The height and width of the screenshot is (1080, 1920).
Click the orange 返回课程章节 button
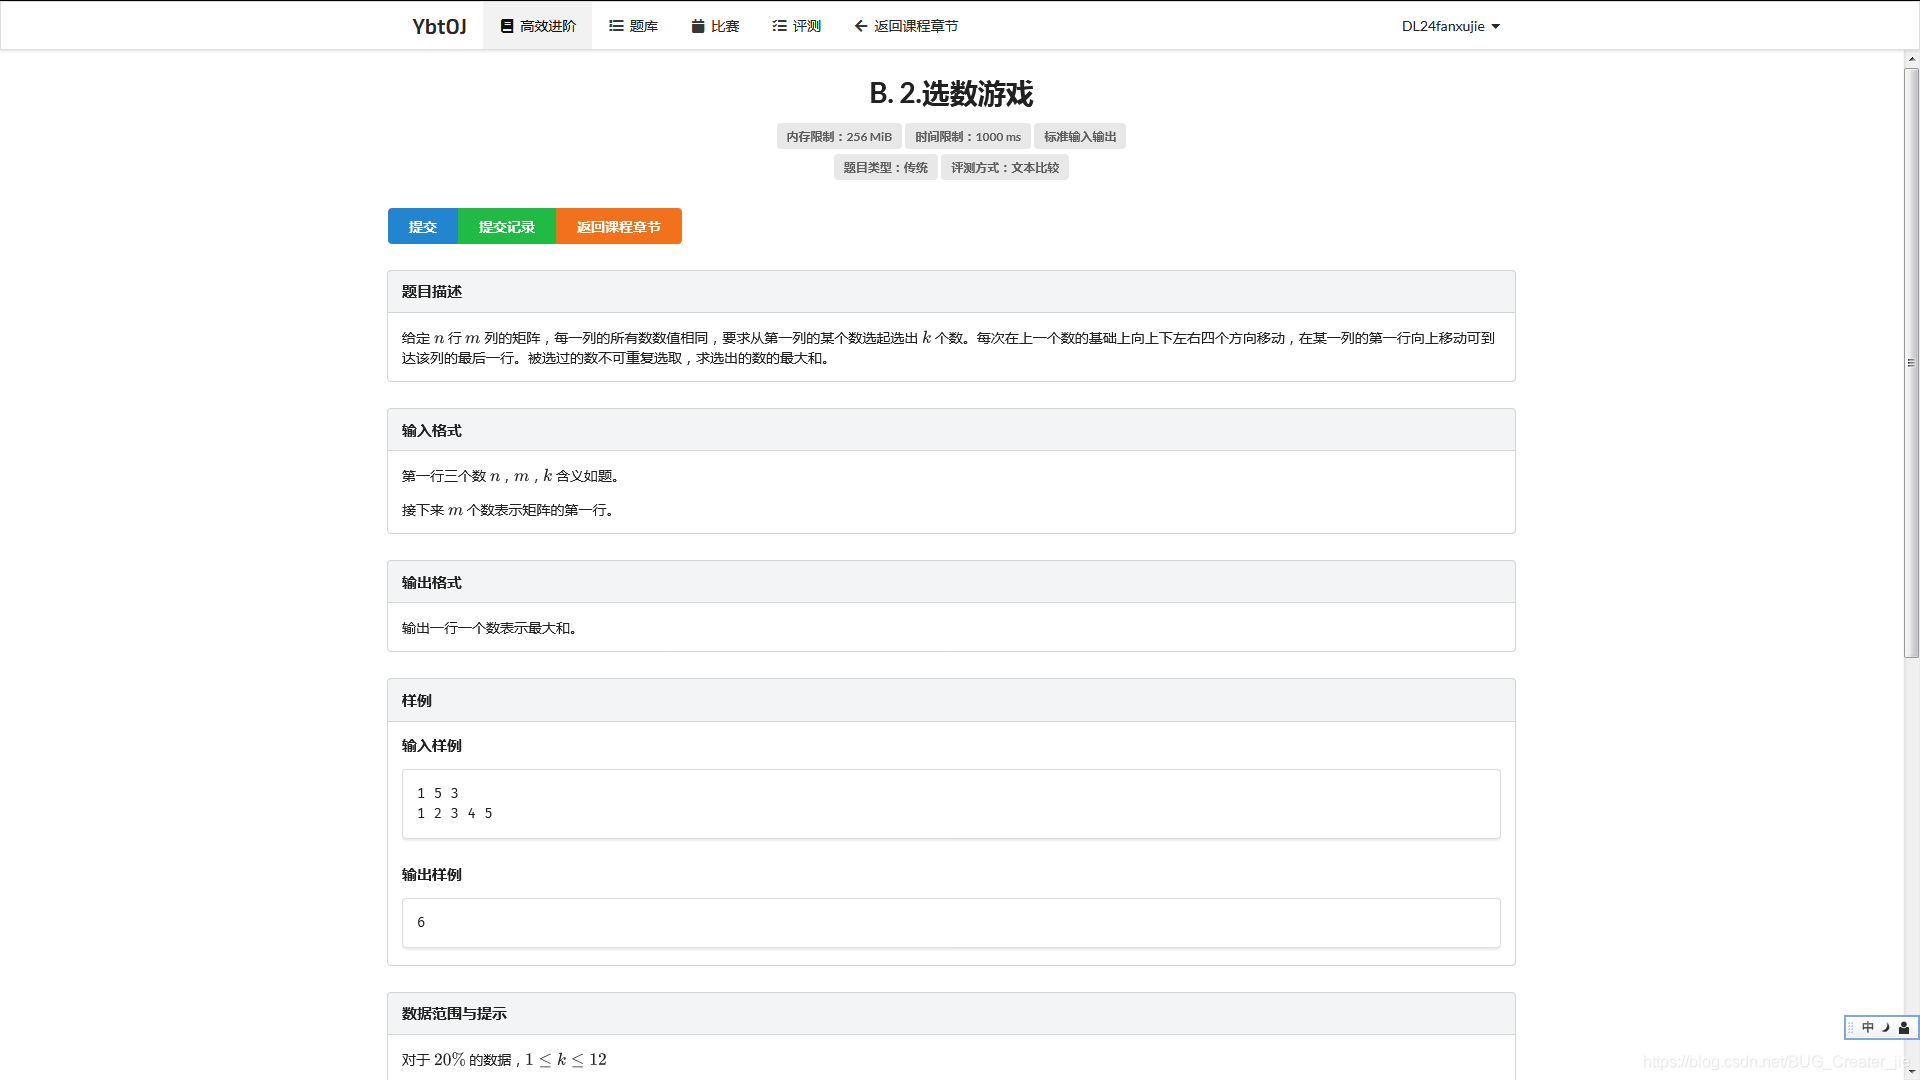click(x=618, y=226)
